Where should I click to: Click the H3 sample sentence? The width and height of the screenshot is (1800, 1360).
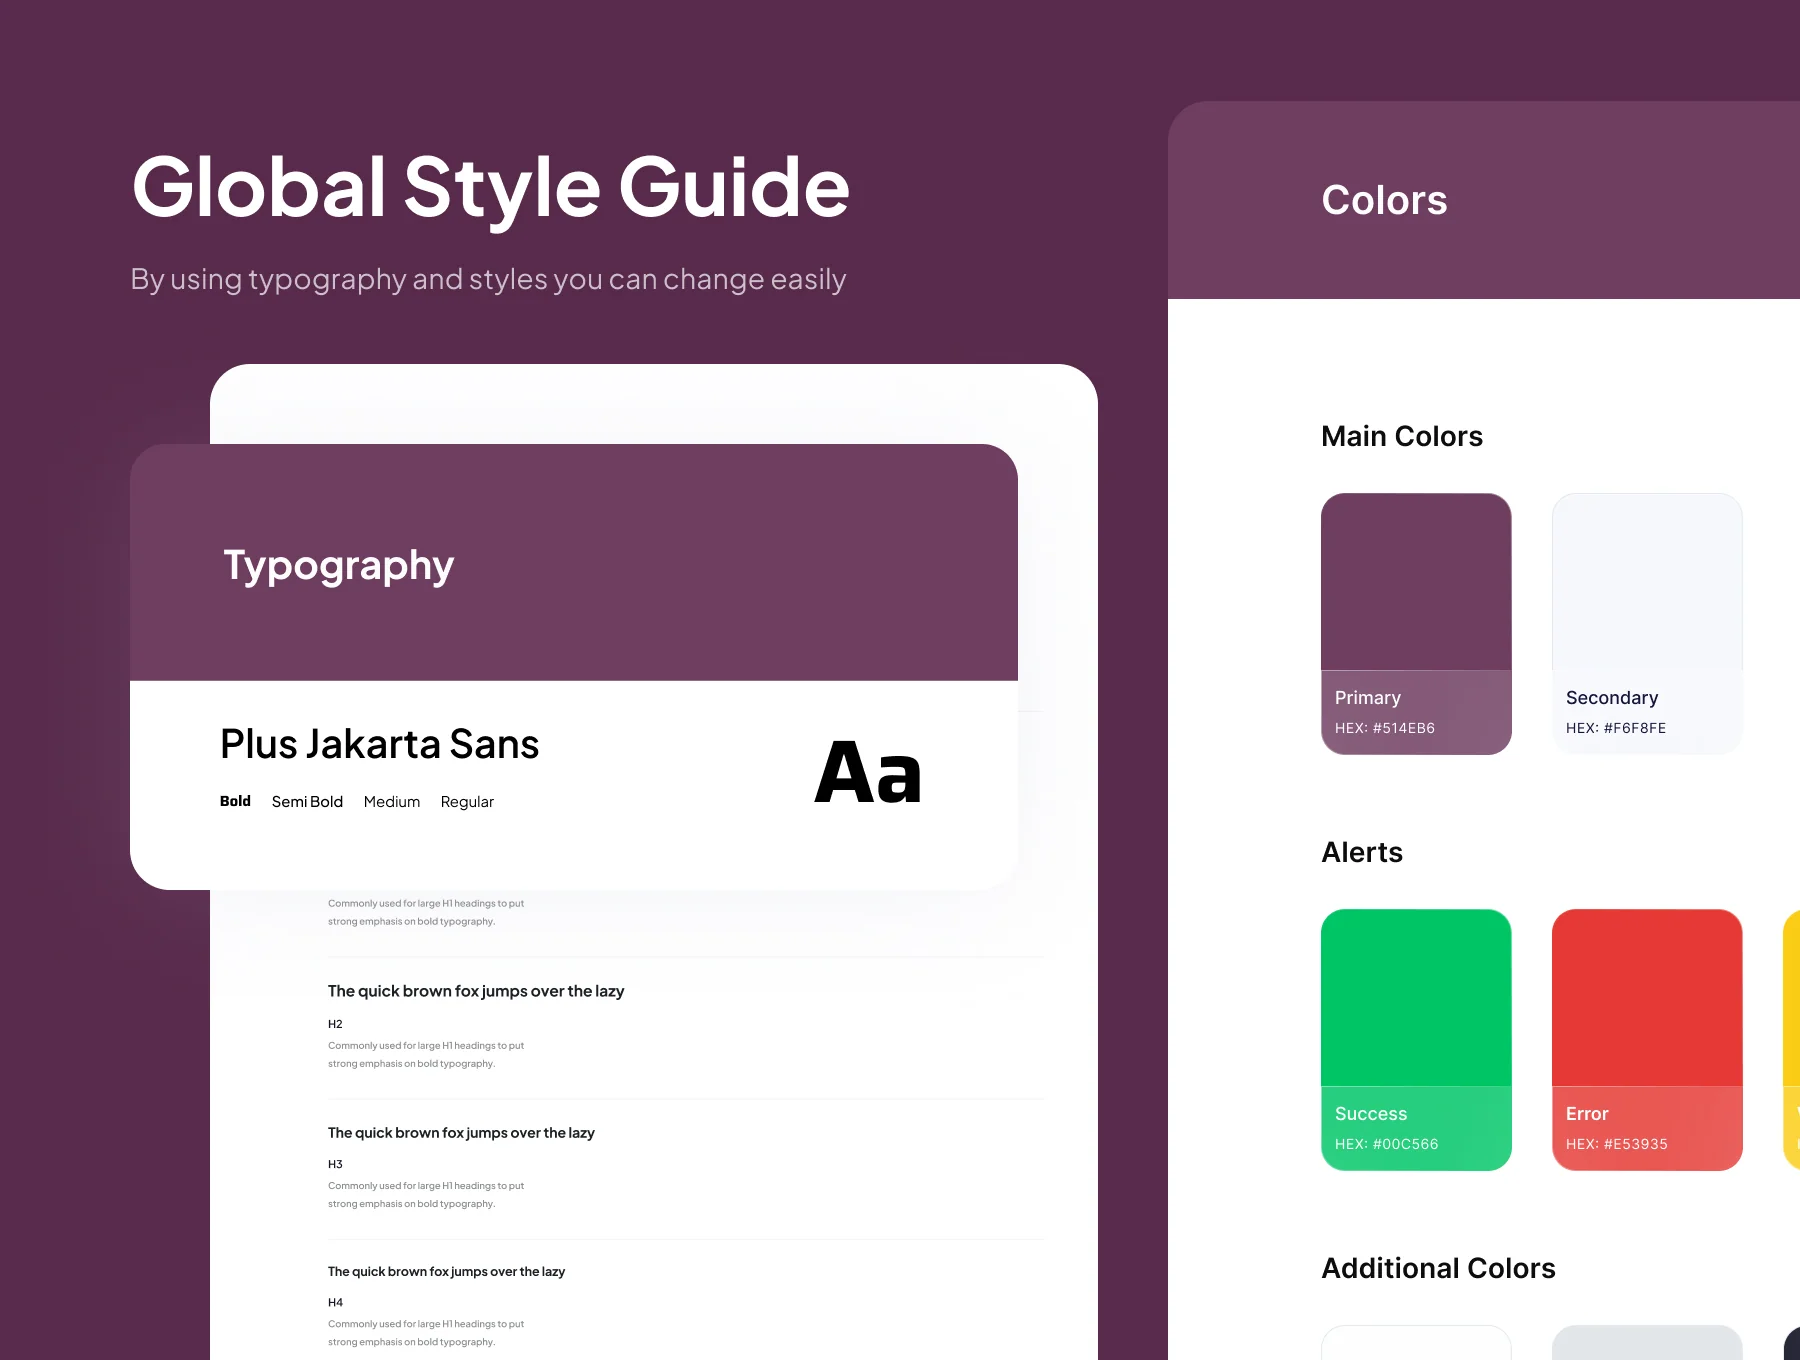(x=461, y=1133)
